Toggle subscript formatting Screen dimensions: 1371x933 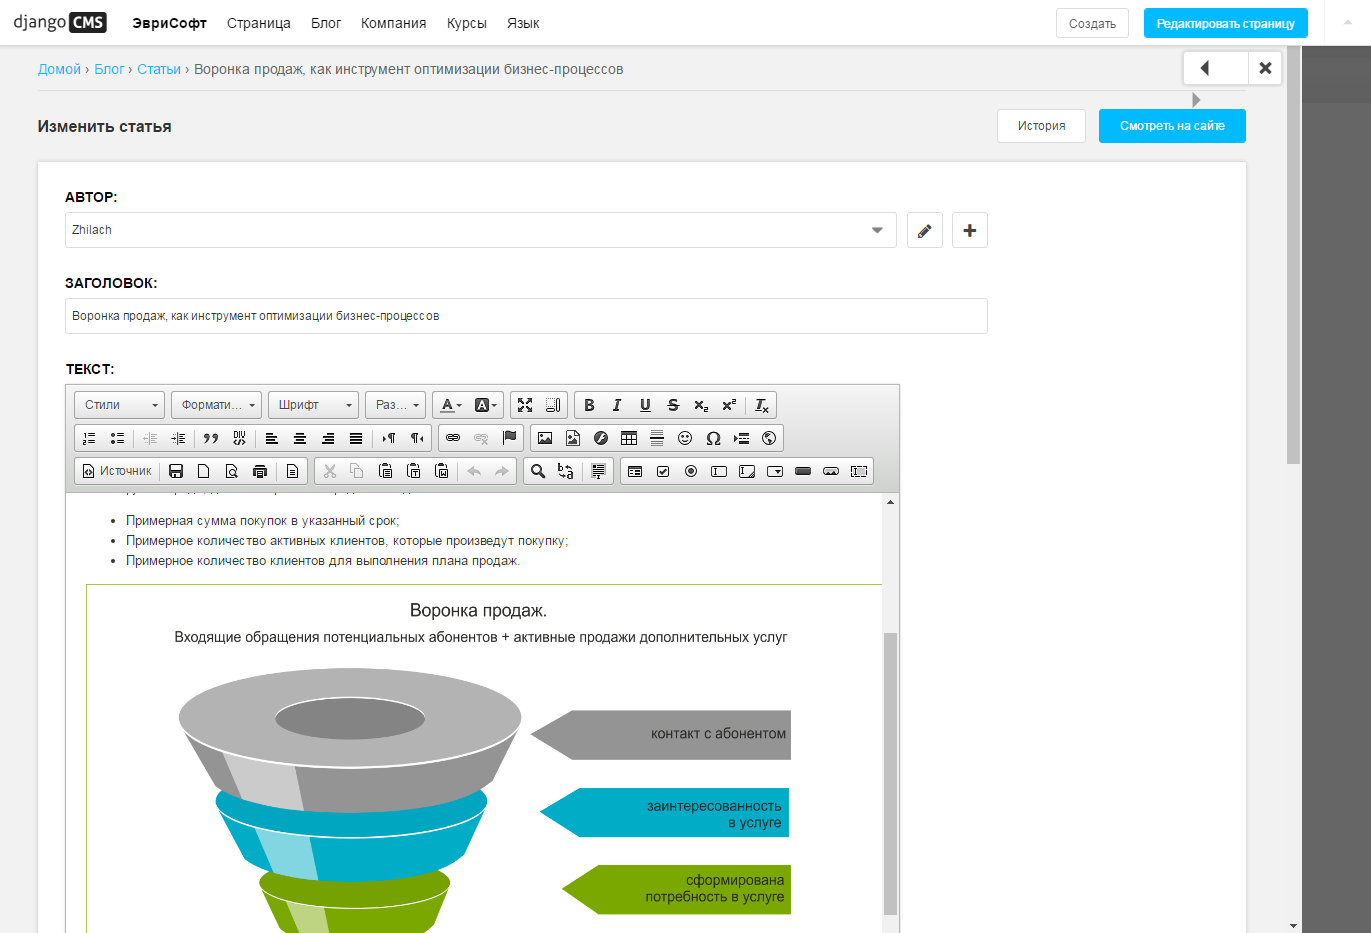point(701,405)
